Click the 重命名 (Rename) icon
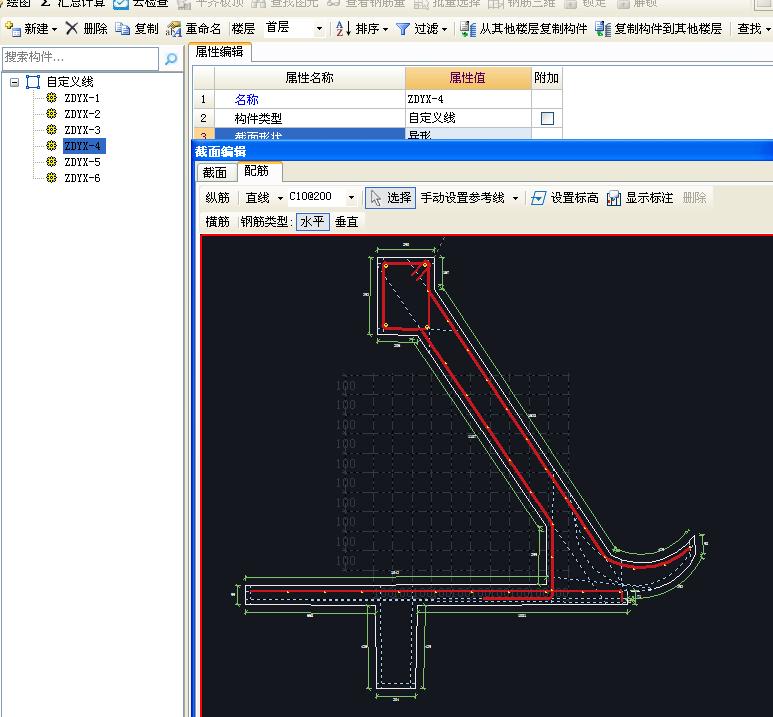Image resolution: width=773 pixels, height=717 pixels. 174,29
